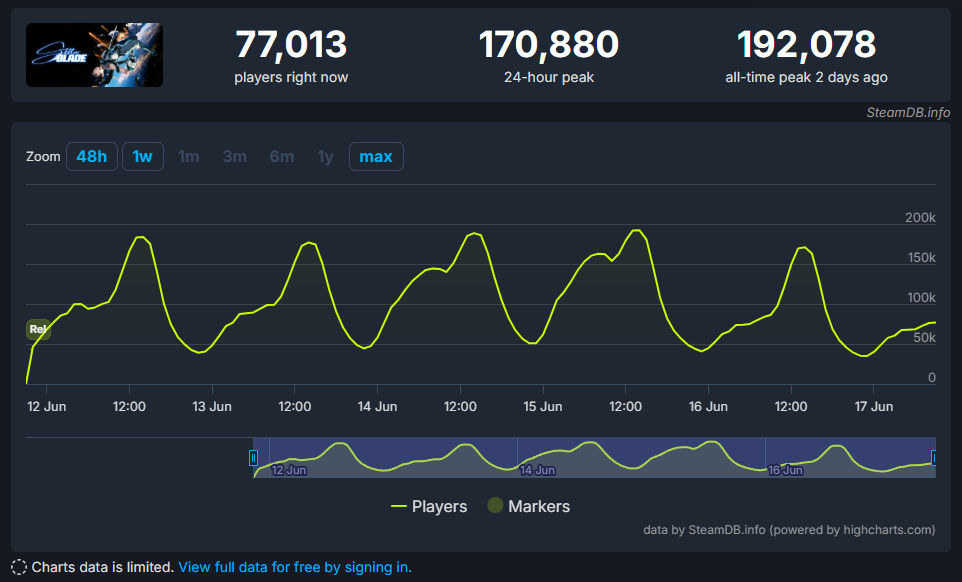Click the 150k y-axis label
Screen dimensions: 962x582
tap(922, 258)
